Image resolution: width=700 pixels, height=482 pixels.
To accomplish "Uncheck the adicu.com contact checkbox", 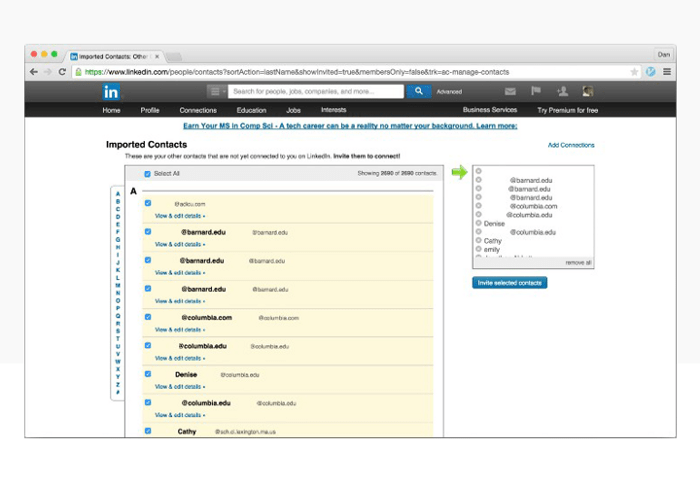I will click(x=148, y=203).
